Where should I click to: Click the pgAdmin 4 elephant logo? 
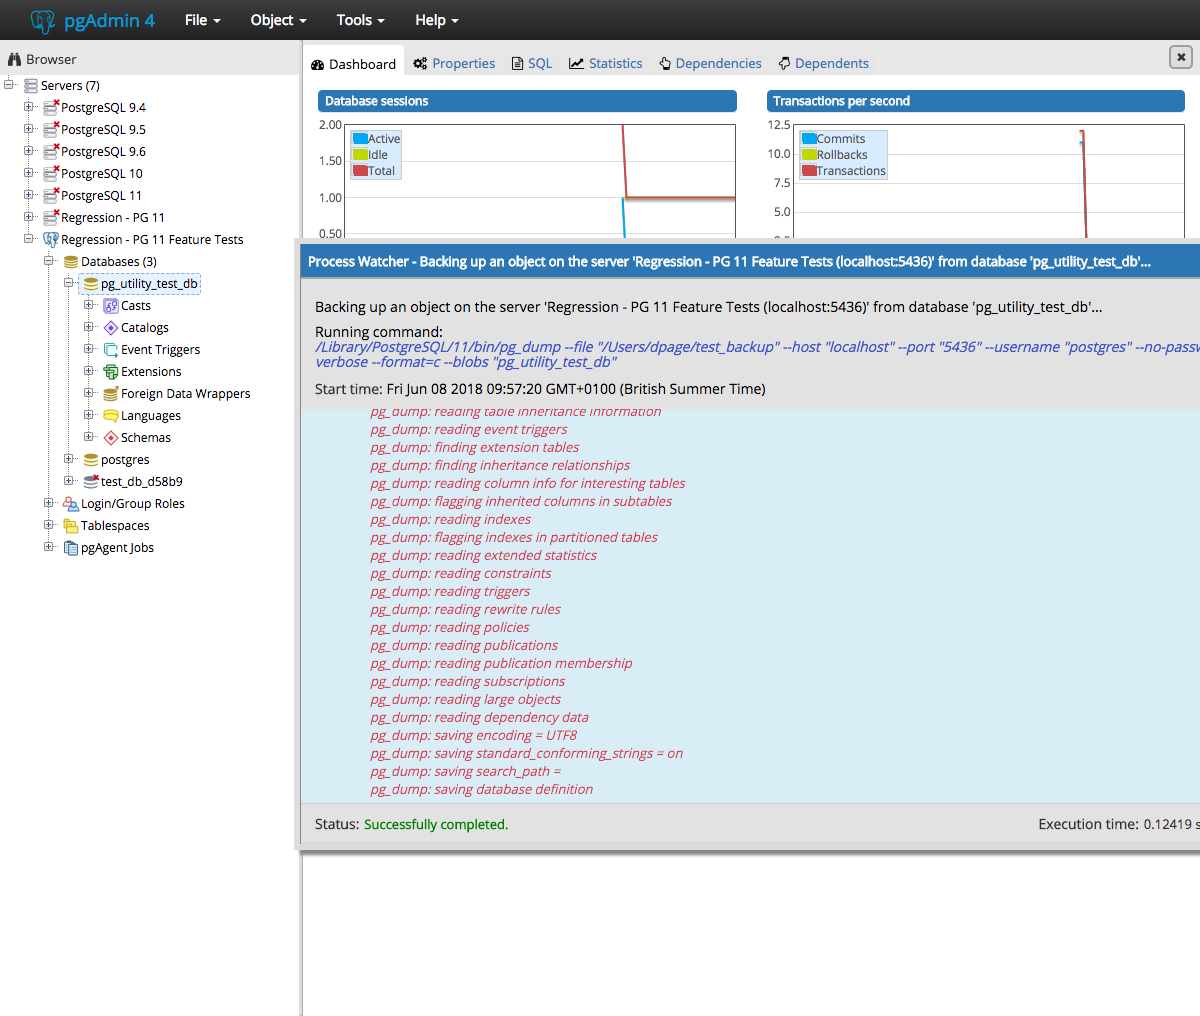43,21
